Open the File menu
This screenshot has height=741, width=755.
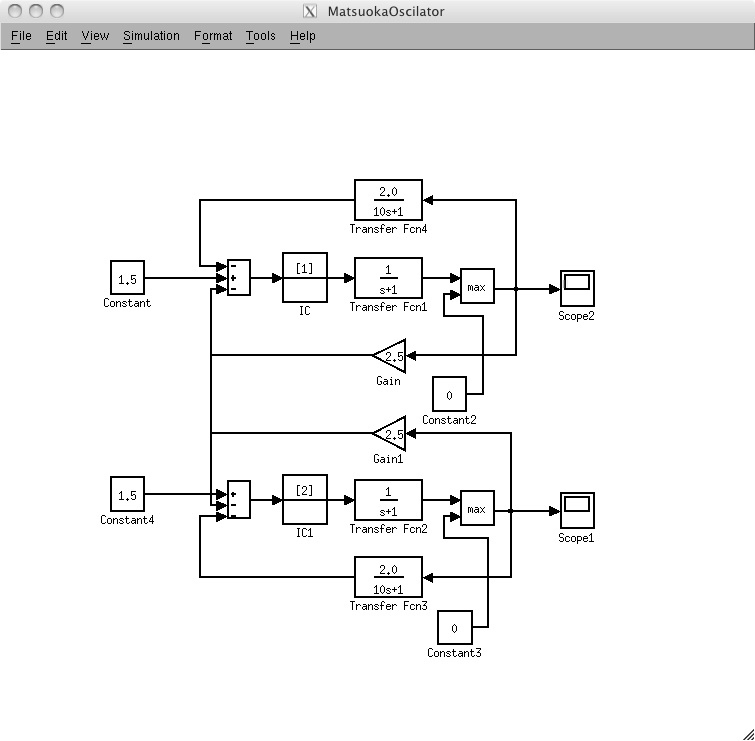coord(21,36)
